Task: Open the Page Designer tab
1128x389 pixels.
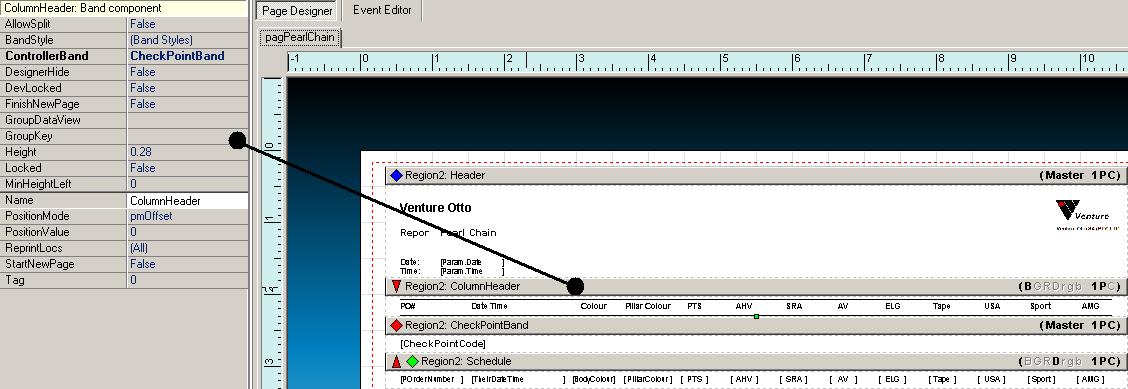Action: click(x=297, y=11)
